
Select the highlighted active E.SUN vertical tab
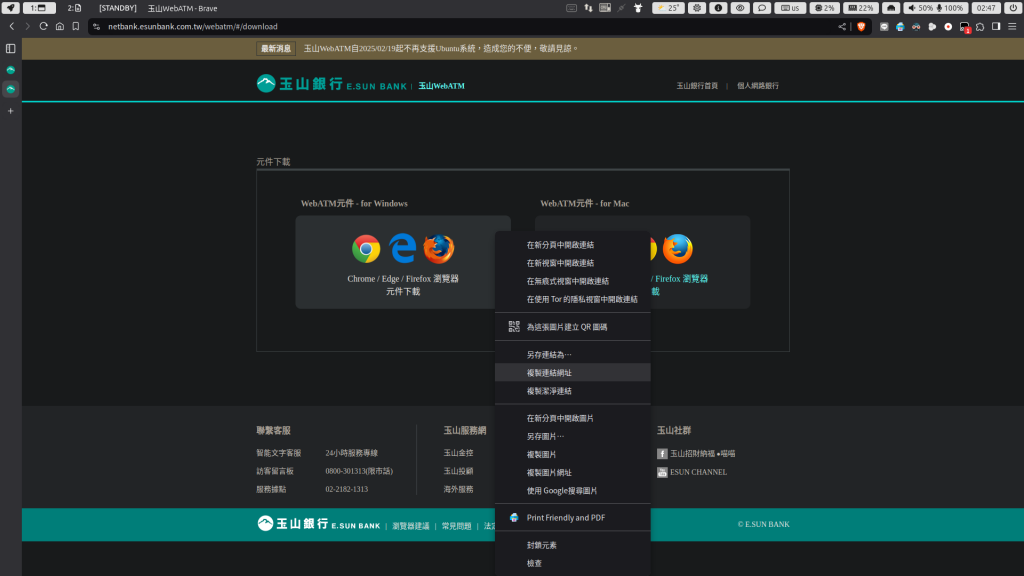(x=10, y=89)
